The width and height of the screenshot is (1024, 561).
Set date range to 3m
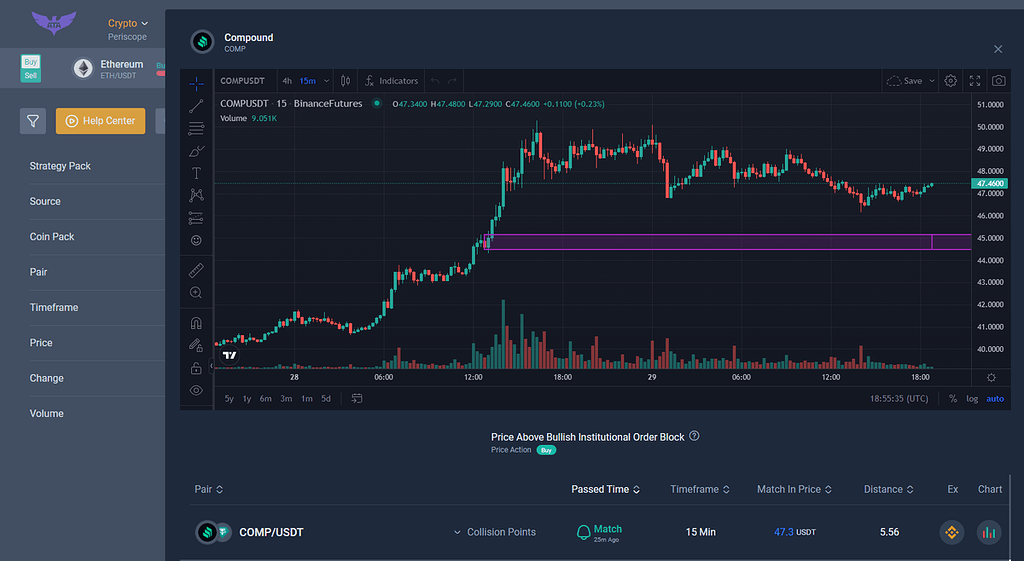pyautogui.click(x=286, y=398)
